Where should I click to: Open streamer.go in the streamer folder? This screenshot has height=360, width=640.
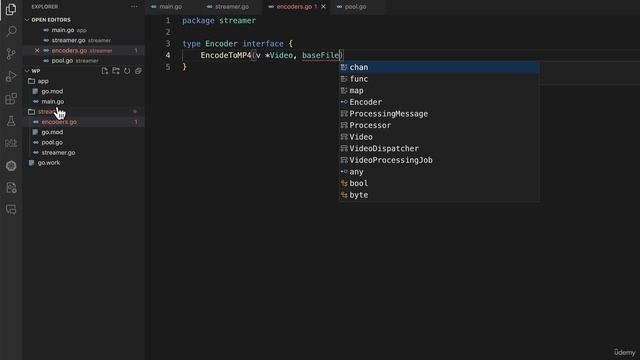click(x=58, y=153)
